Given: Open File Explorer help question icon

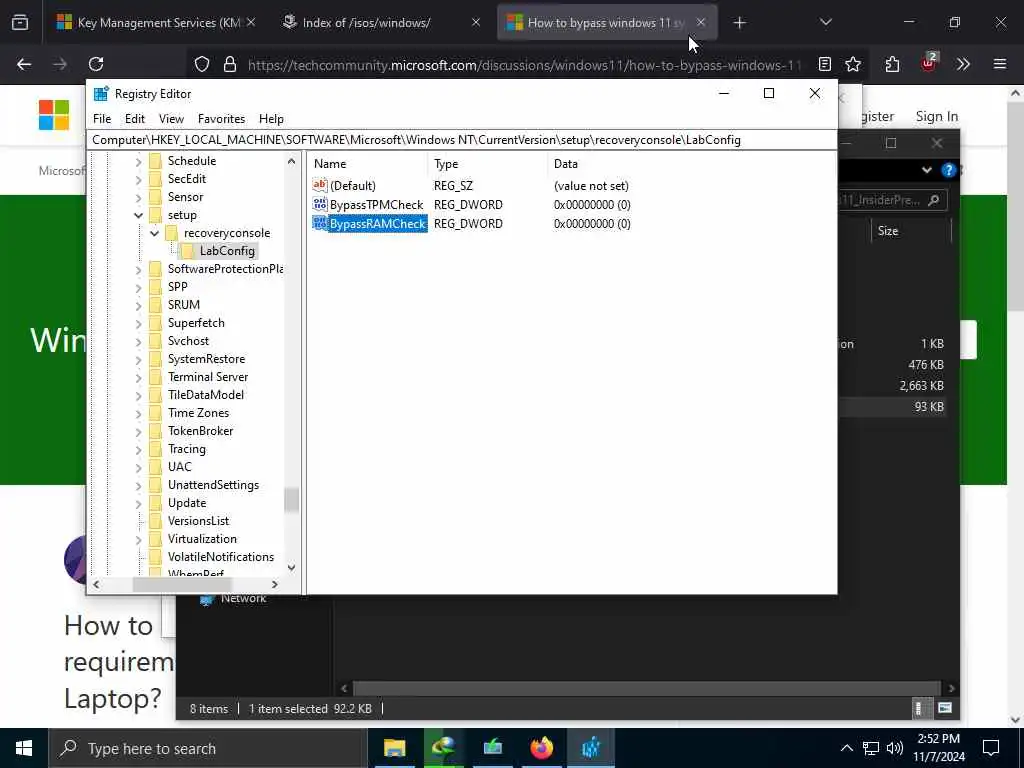Looking at the screenshot, I should coord(948,170).
